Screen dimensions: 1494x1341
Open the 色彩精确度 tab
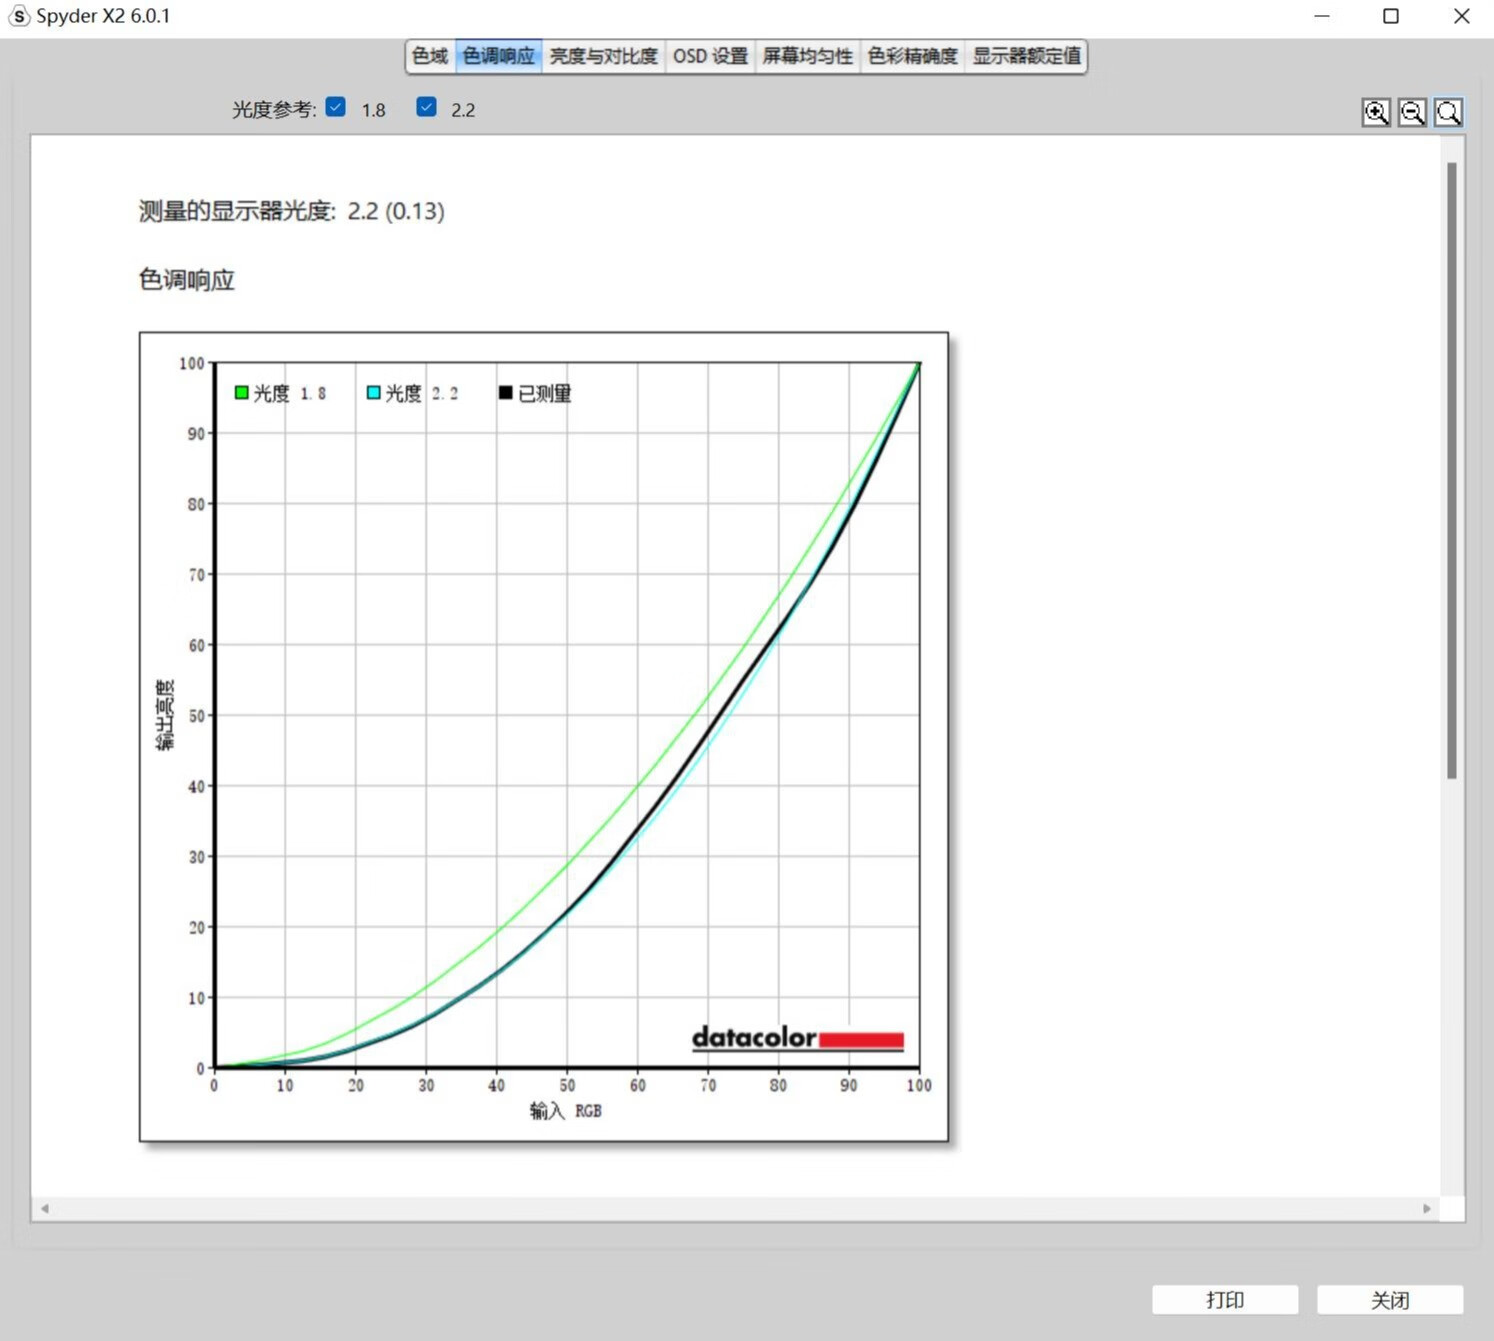(x=913, y=56)
